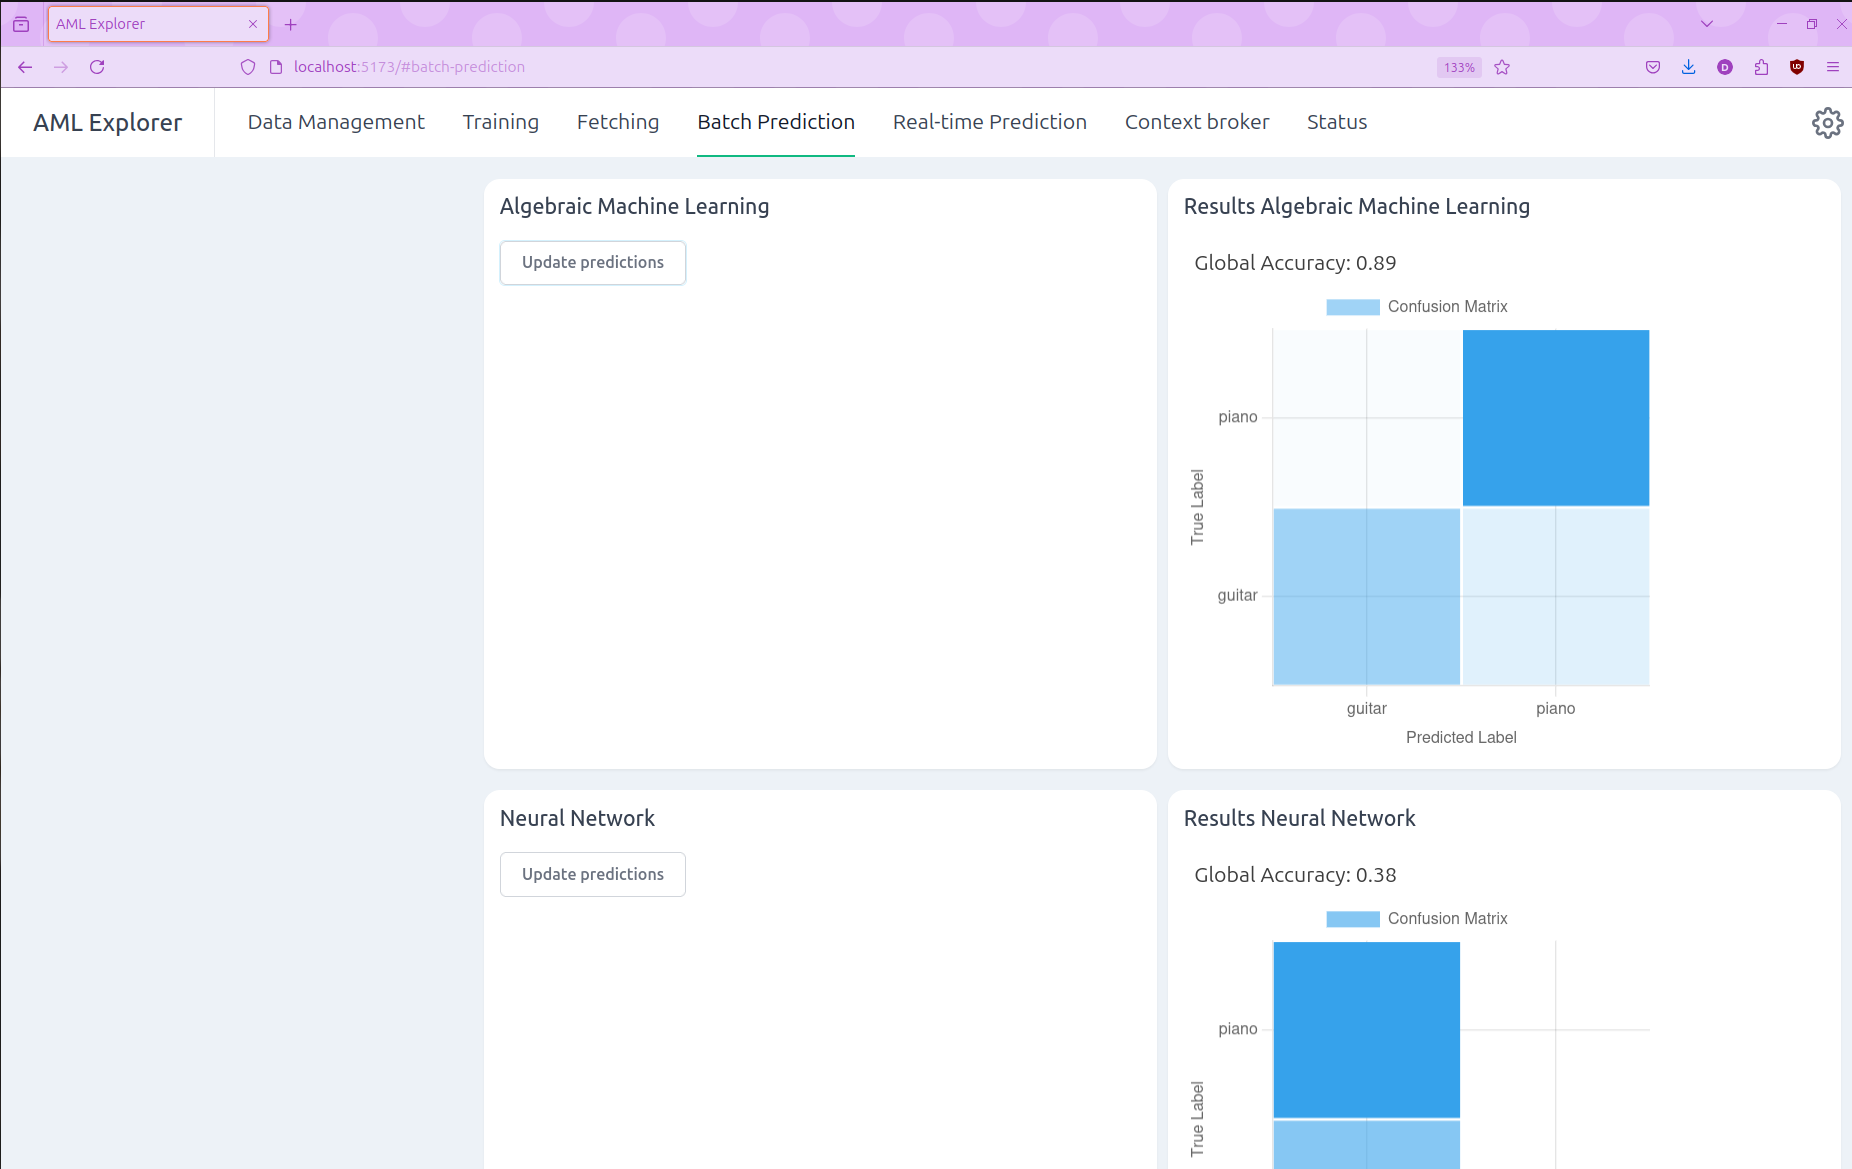Open the settings gear icon

coord(1827,123)
